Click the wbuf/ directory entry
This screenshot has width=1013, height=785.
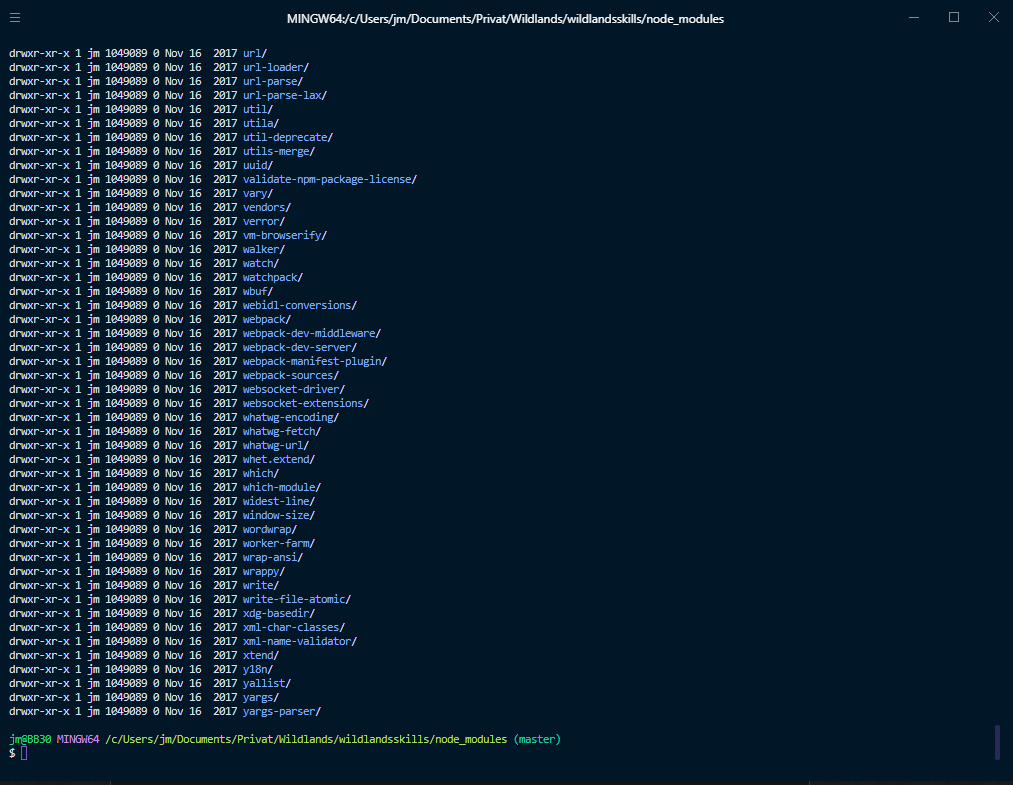[258, 291]
